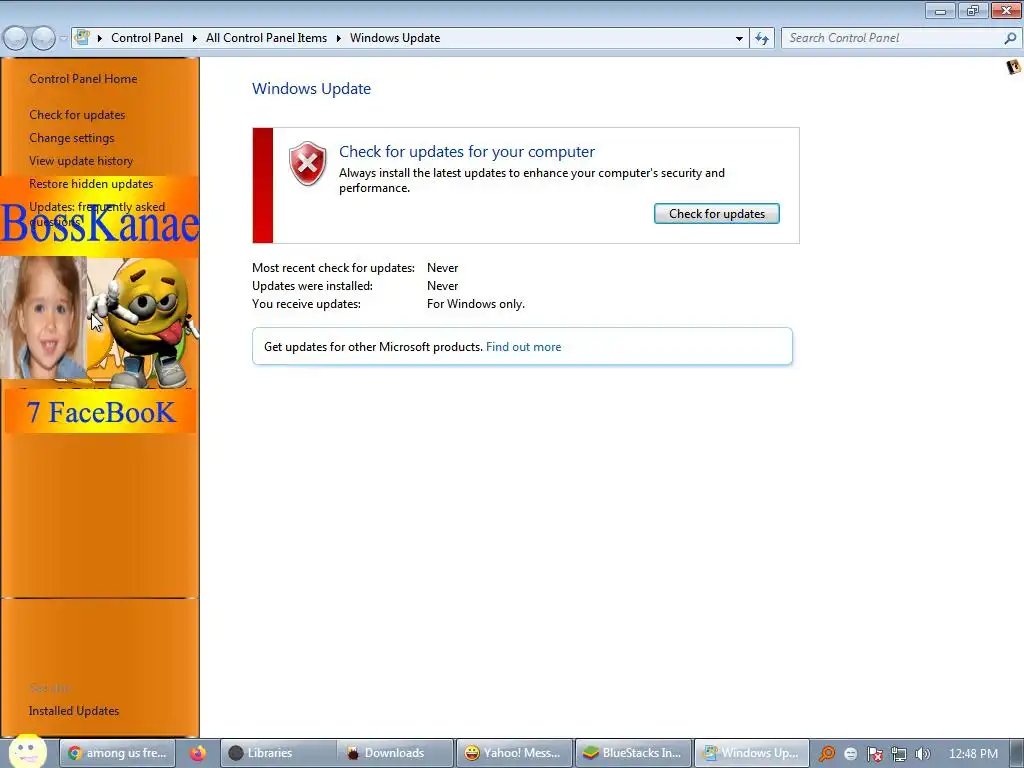The height and width of the screenshot is (768, 1024).
Task: Click the child photo in sidebar
Action: tap(42, 317)
